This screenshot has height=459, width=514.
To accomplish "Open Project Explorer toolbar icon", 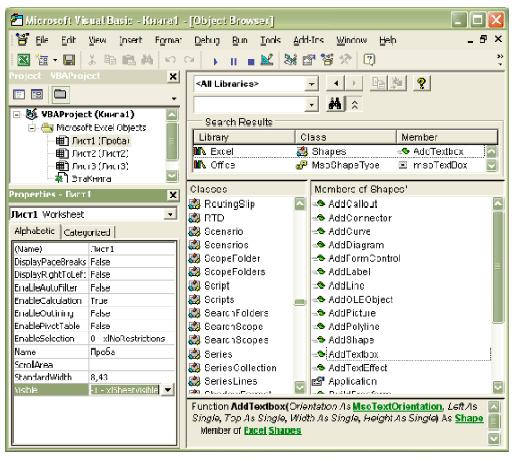I will click(x=290, y=60).
